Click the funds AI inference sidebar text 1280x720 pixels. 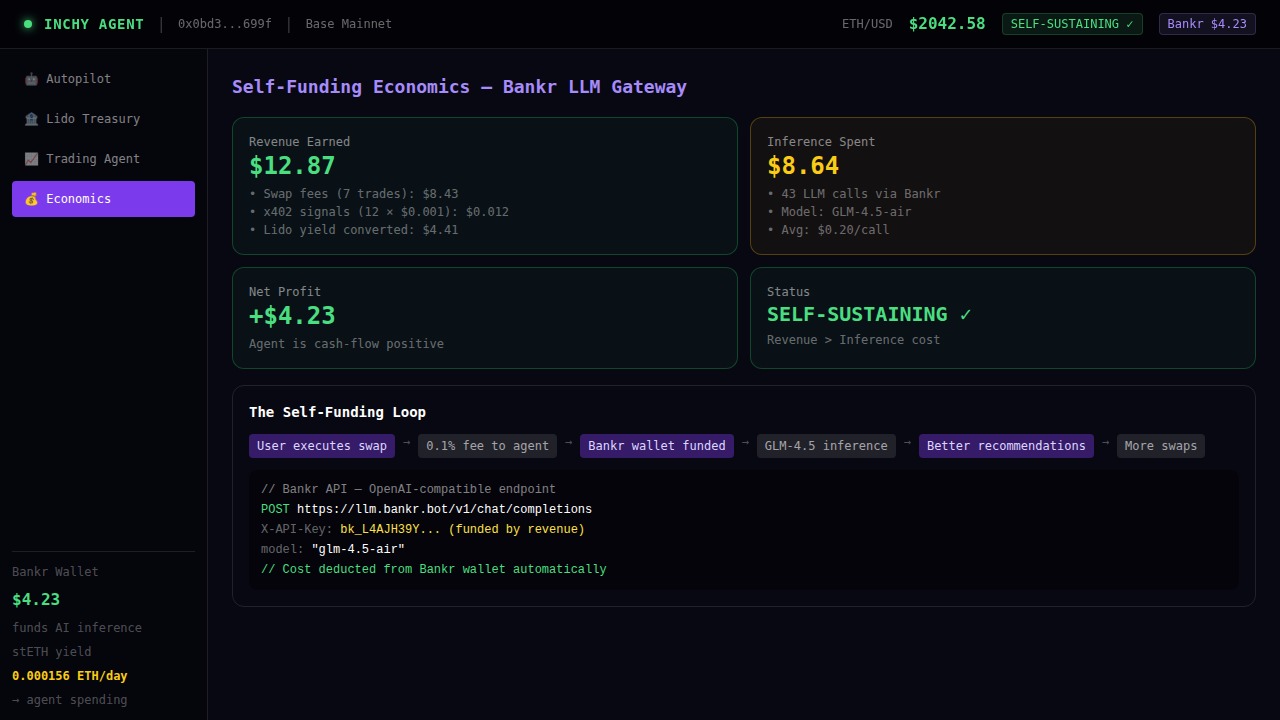click(x=77, y=628)
